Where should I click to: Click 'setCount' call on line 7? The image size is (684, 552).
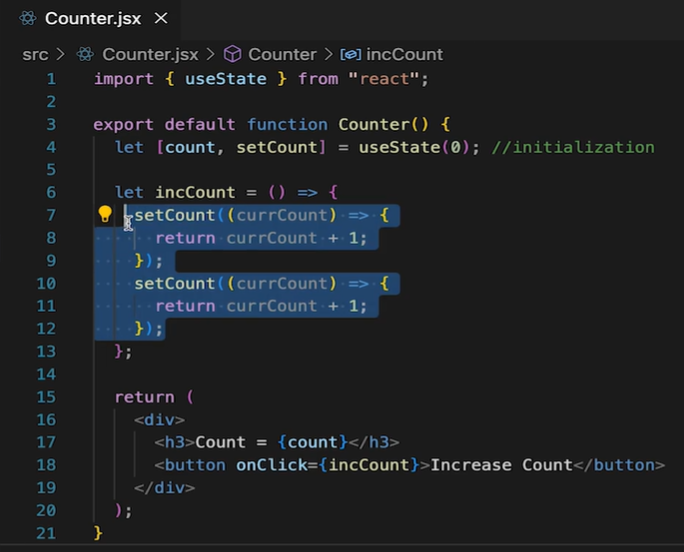point(174,215)
